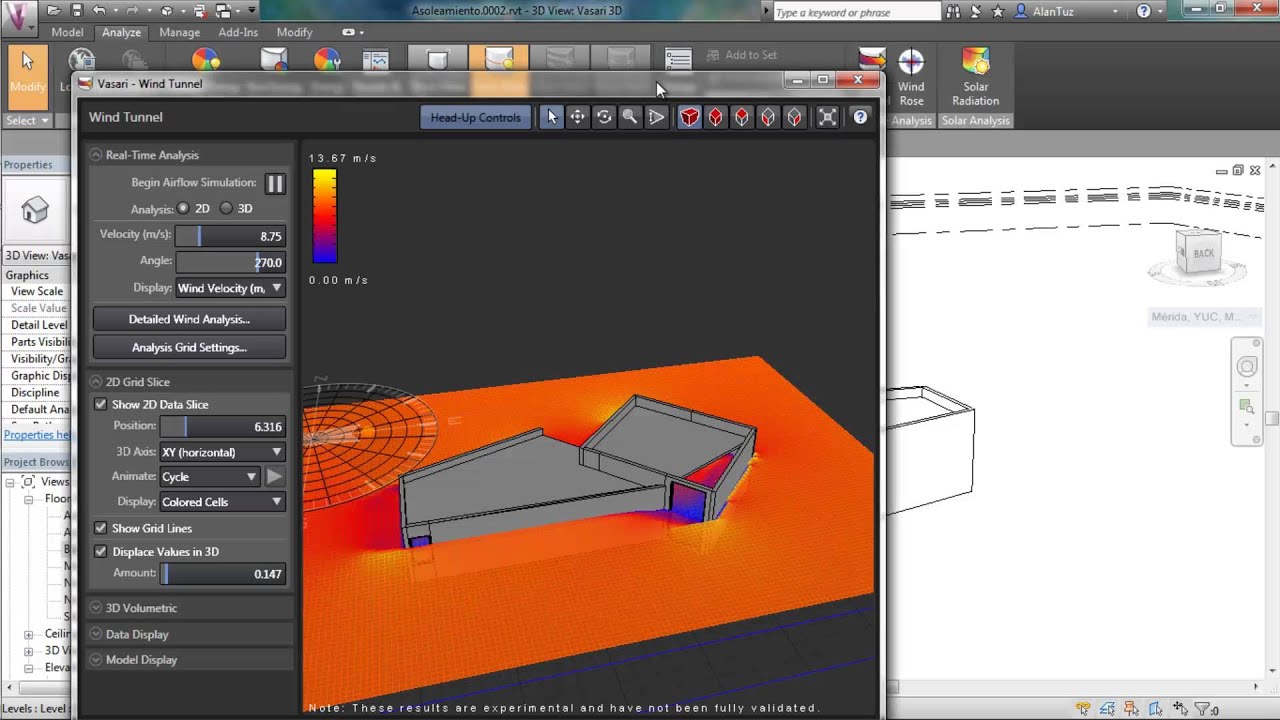This screenshot has height=720, width=1280.
Task: Select the fourth cube view preset
Action: click(x=768, y=117)
